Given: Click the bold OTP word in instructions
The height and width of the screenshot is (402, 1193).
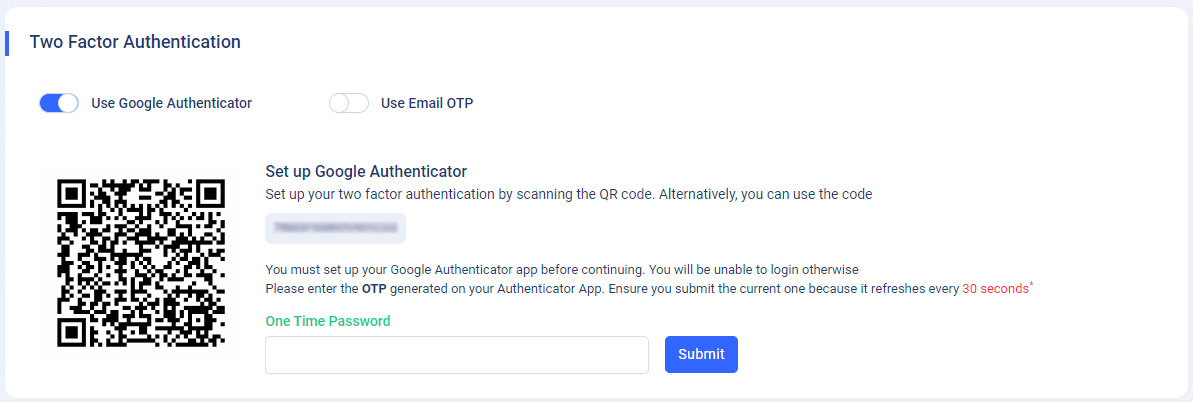Looking at the screenshot, I should click(x=374, y=289).
